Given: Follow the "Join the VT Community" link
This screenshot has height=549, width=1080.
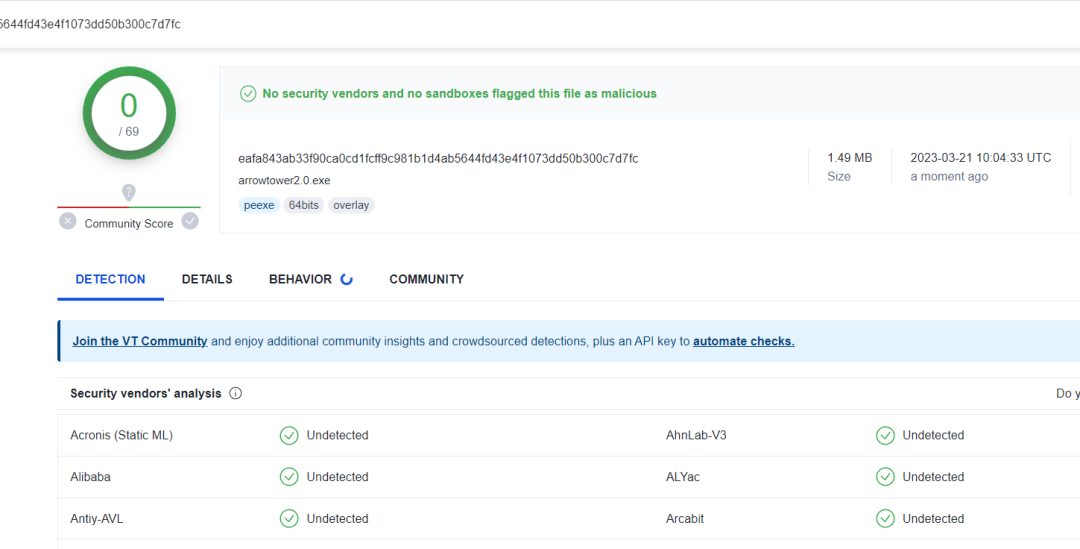Looking at the screenshot, I should pyautogui.click(x=140, y=341).
